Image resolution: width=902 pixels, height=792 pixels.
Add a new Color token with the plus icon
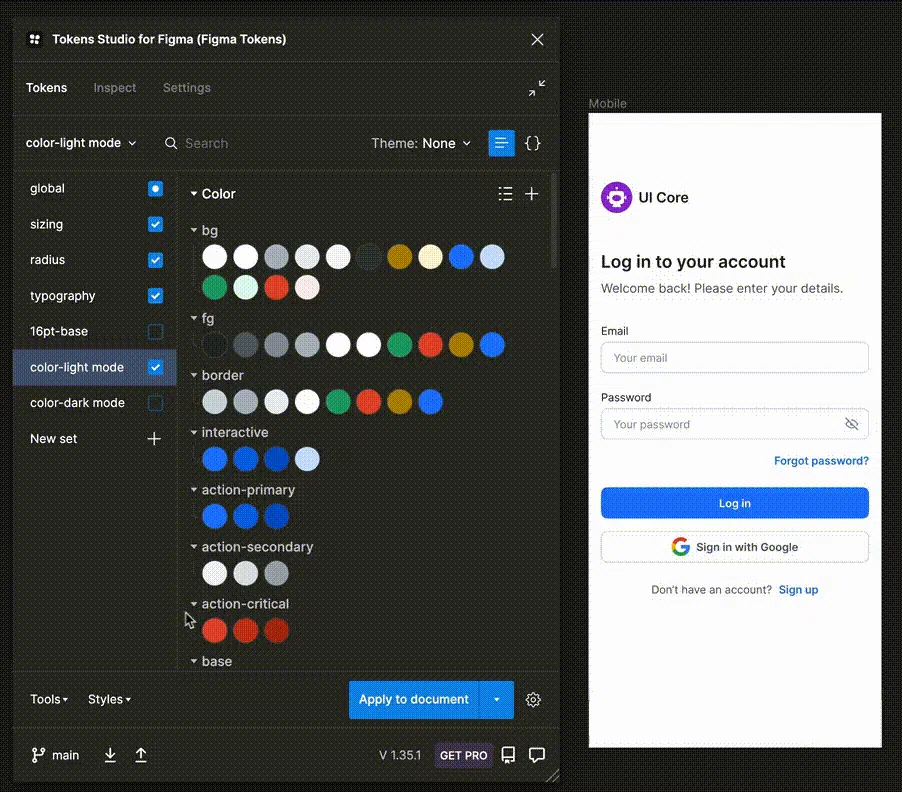click(x=532, y=194)
